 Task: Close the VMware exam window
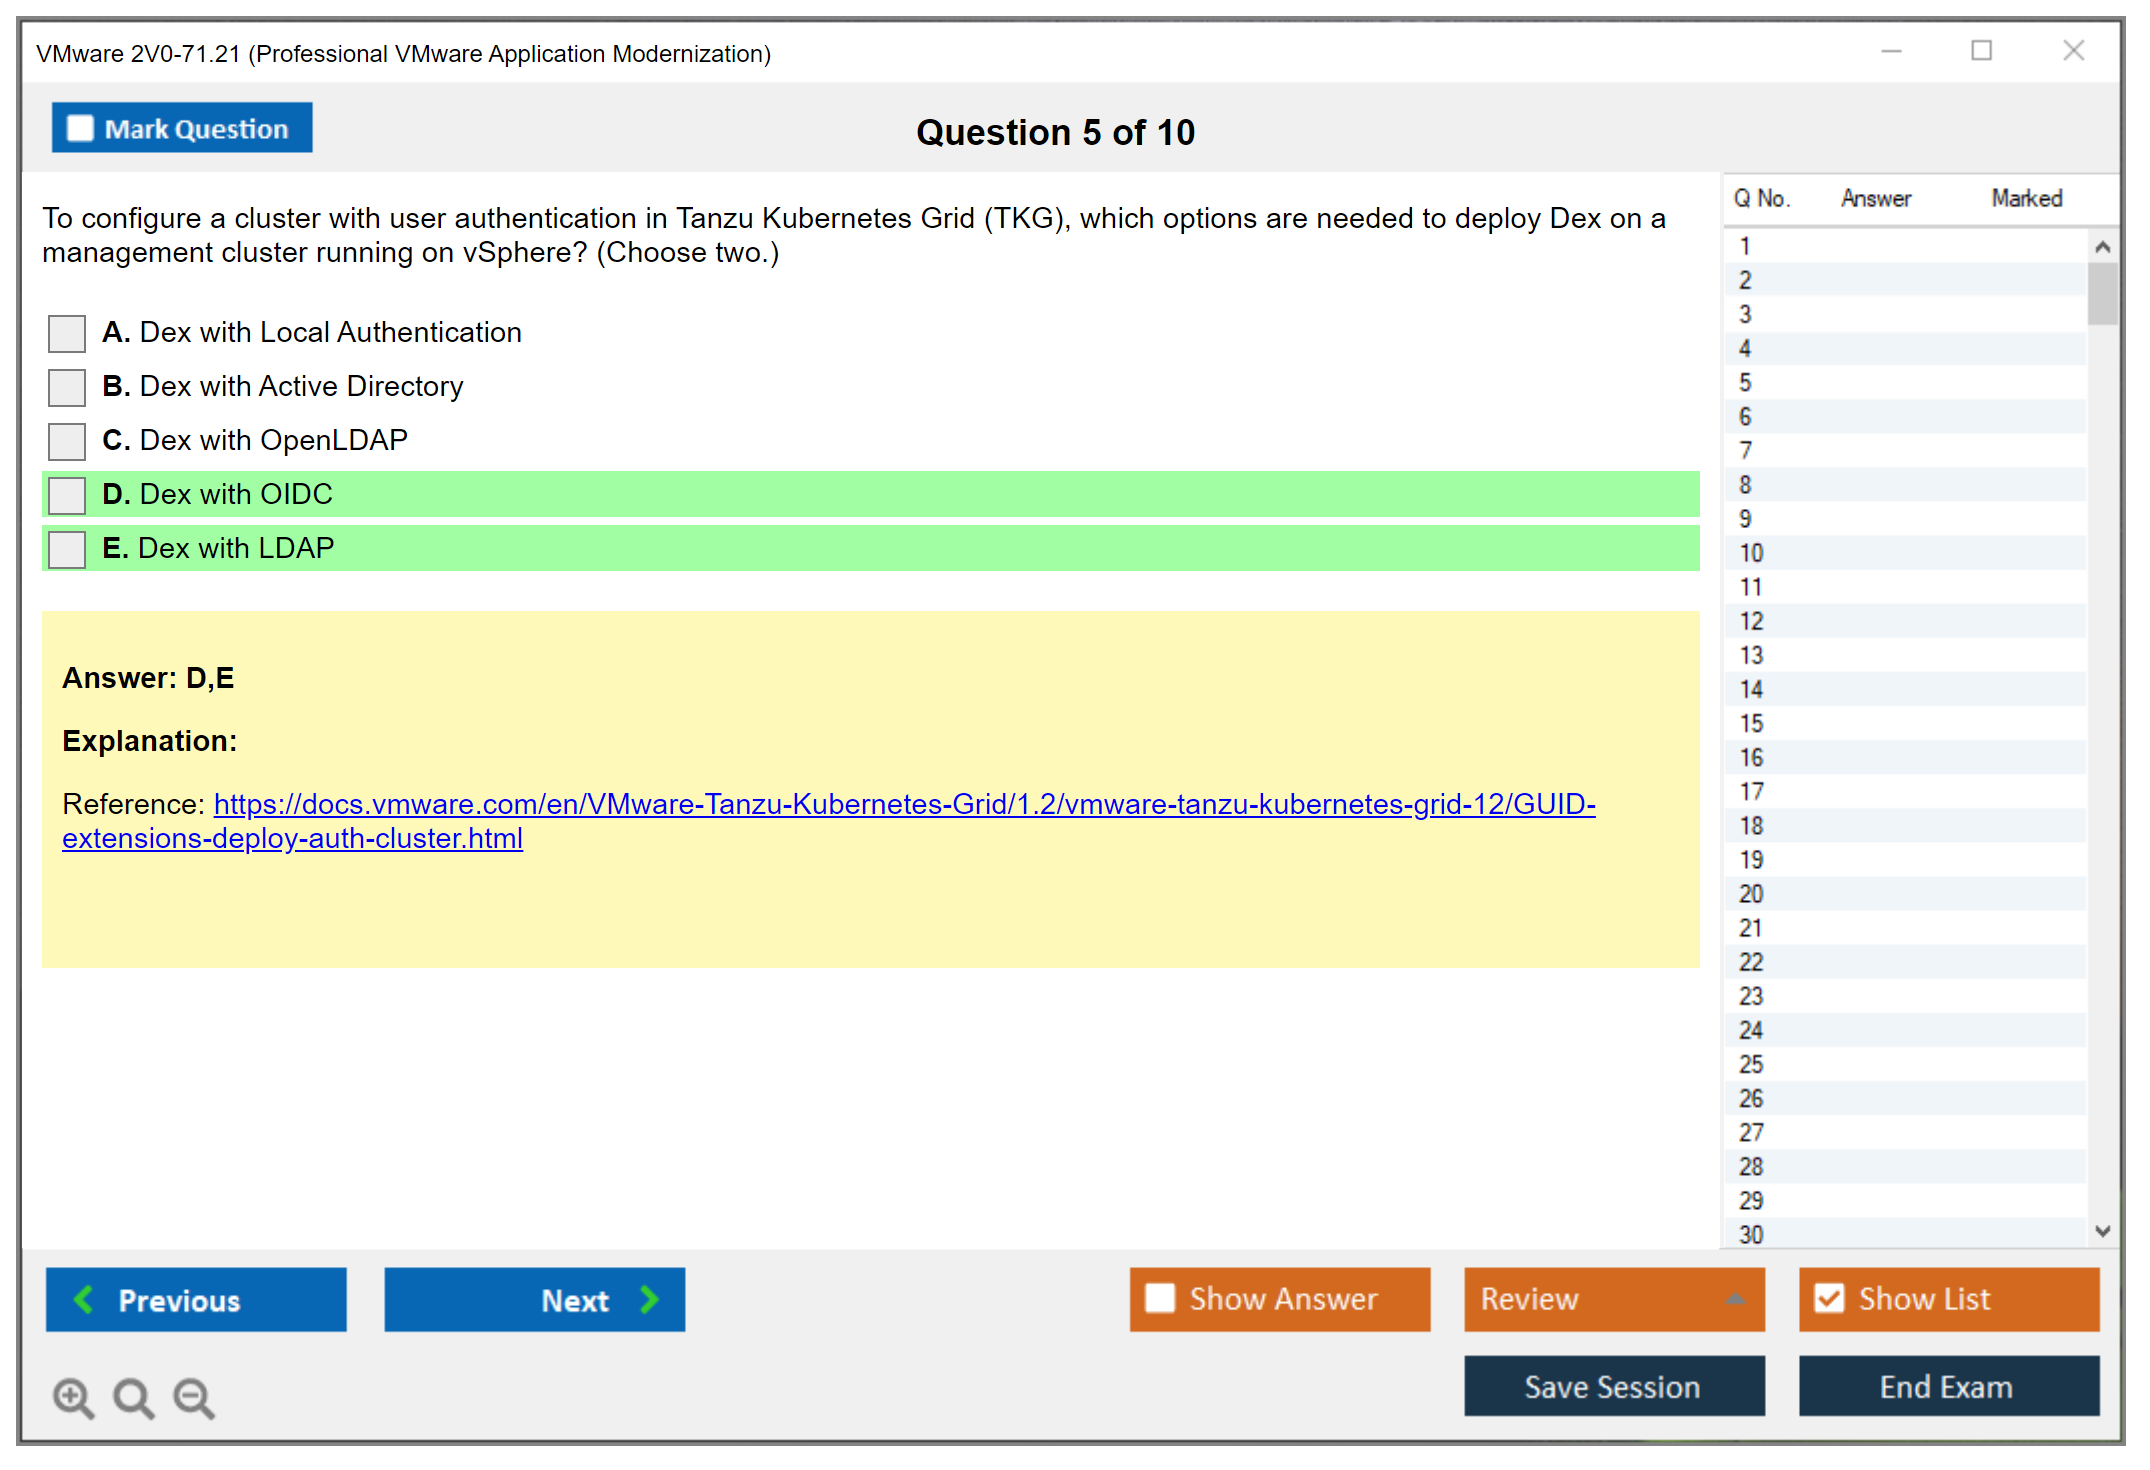2073,51
